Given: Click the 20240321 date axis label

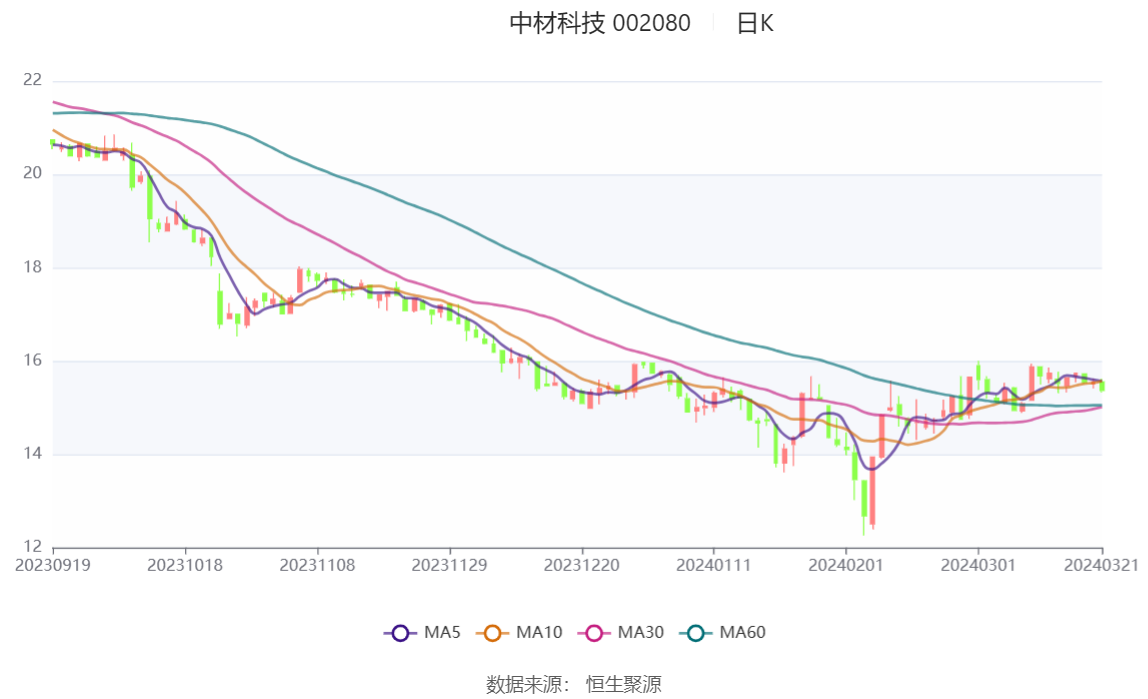Looking at the screenshot, I should [x=1101, y=565].
